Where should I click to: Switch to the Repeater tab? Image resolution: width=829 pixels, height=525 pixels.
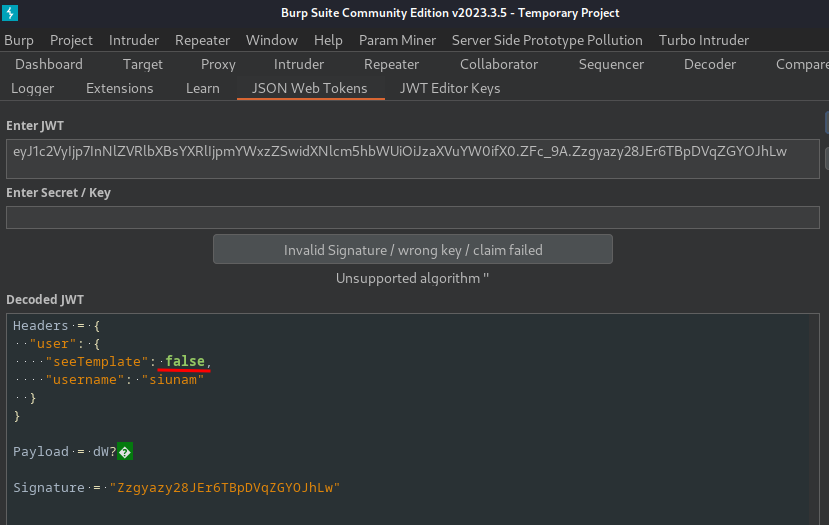click(391, 65)
